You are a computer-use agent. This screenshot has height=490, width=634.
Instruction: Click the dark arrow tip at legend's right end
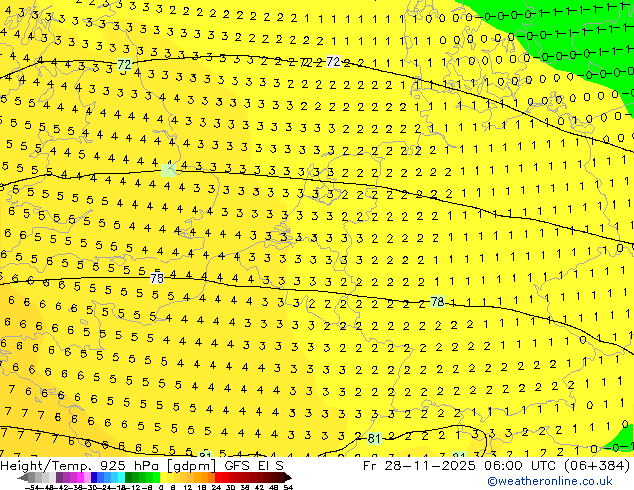288,477
